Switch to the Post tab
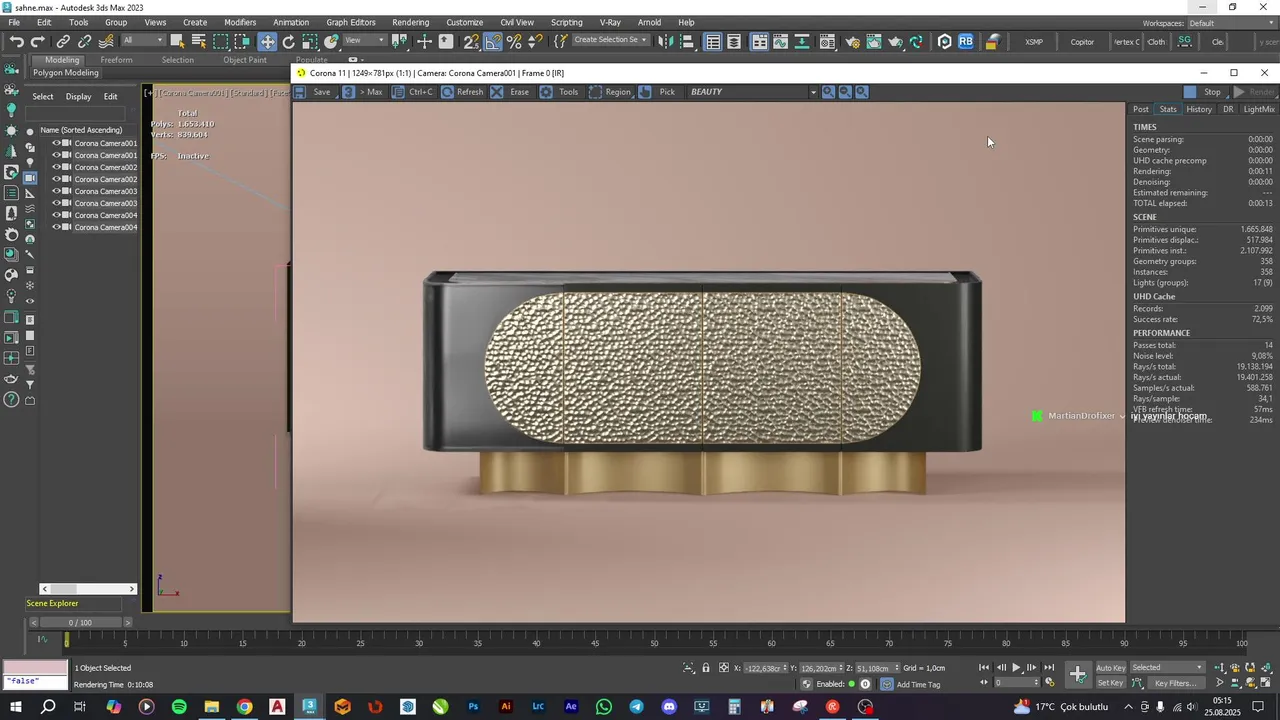Viewport: 1280px width, 720px height. click(1140, 109)
